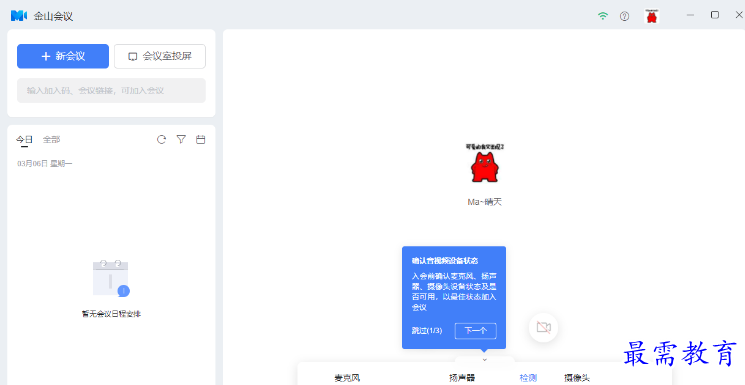745x385 pixels.
Task: Select the large red avatar picture
Action: click(x=485, y=163)
